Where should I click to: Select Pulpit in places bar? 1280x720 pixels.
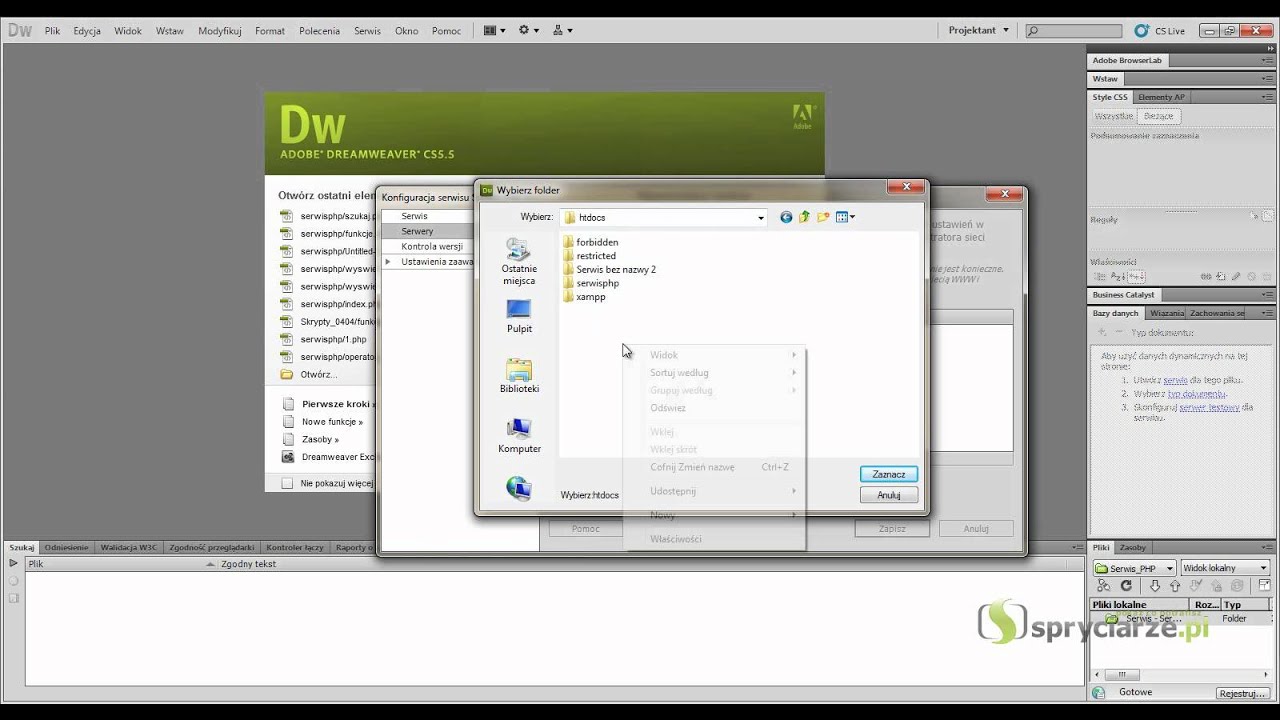click(x=519, y=316)
